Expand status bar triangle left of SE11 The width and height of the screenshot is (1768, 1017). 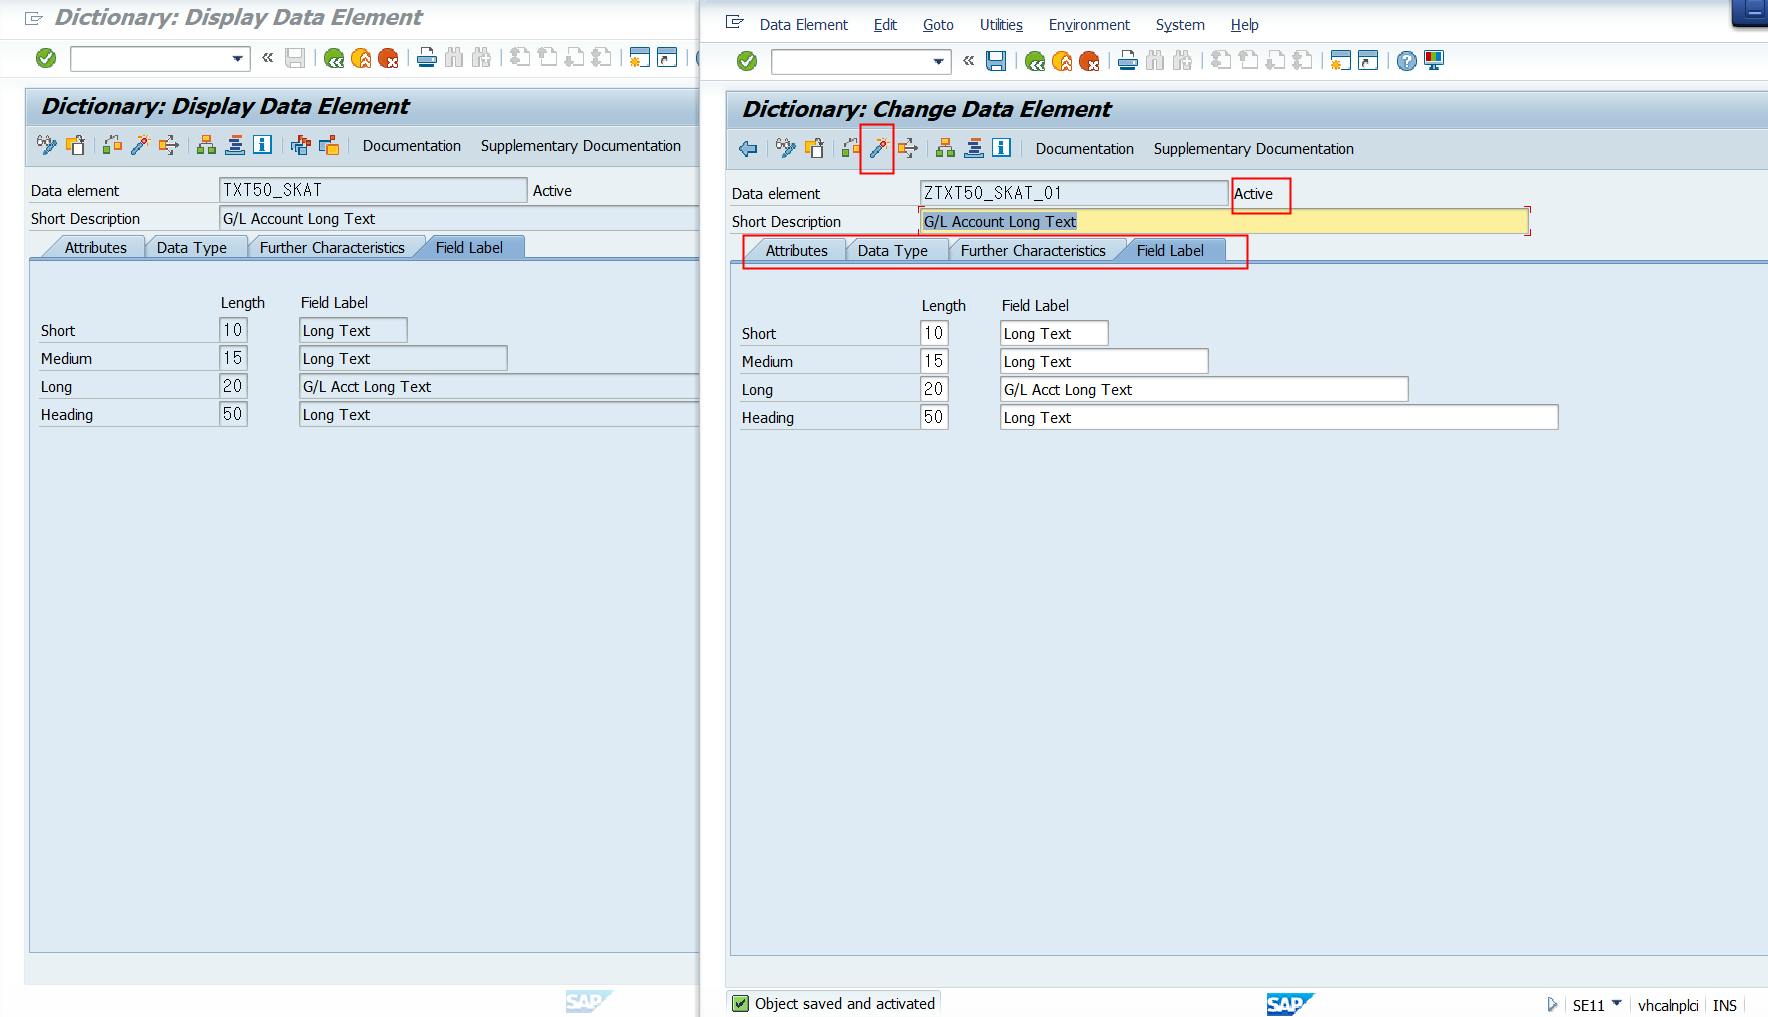[x=1552, y=1004]
